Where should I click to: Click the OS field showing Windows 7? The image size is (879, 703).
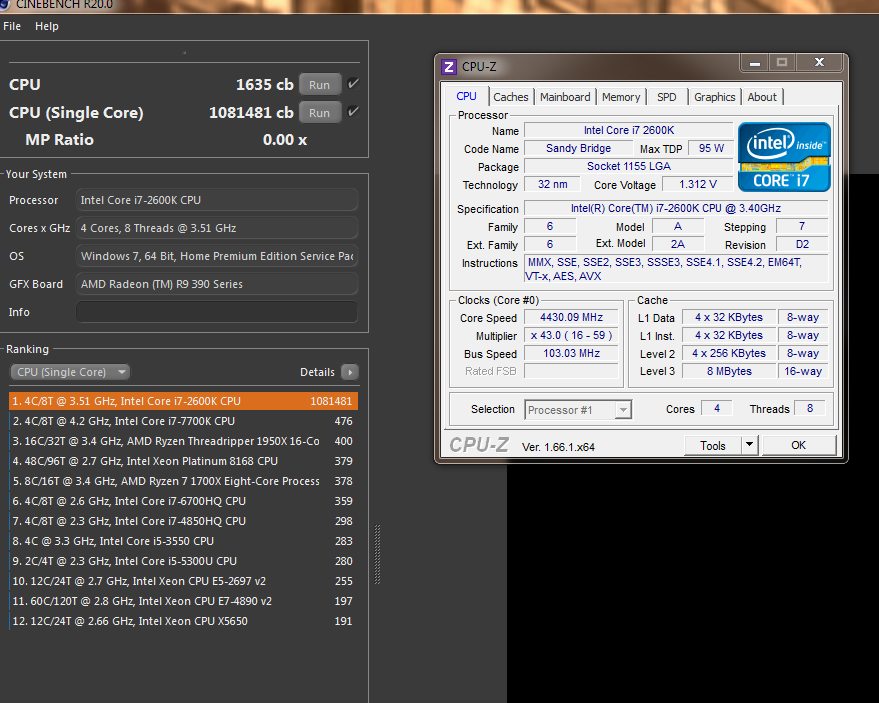click(x=217, y=256)
